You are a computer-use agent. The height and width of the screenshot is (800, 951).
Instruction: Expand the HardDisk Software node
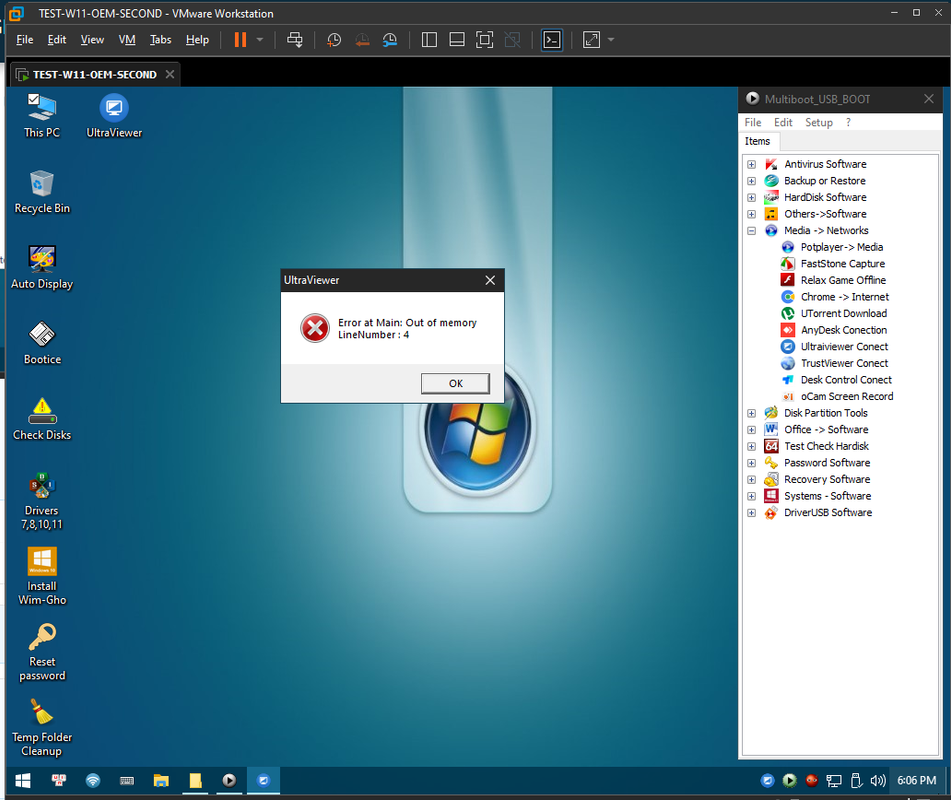pos(751,198)
